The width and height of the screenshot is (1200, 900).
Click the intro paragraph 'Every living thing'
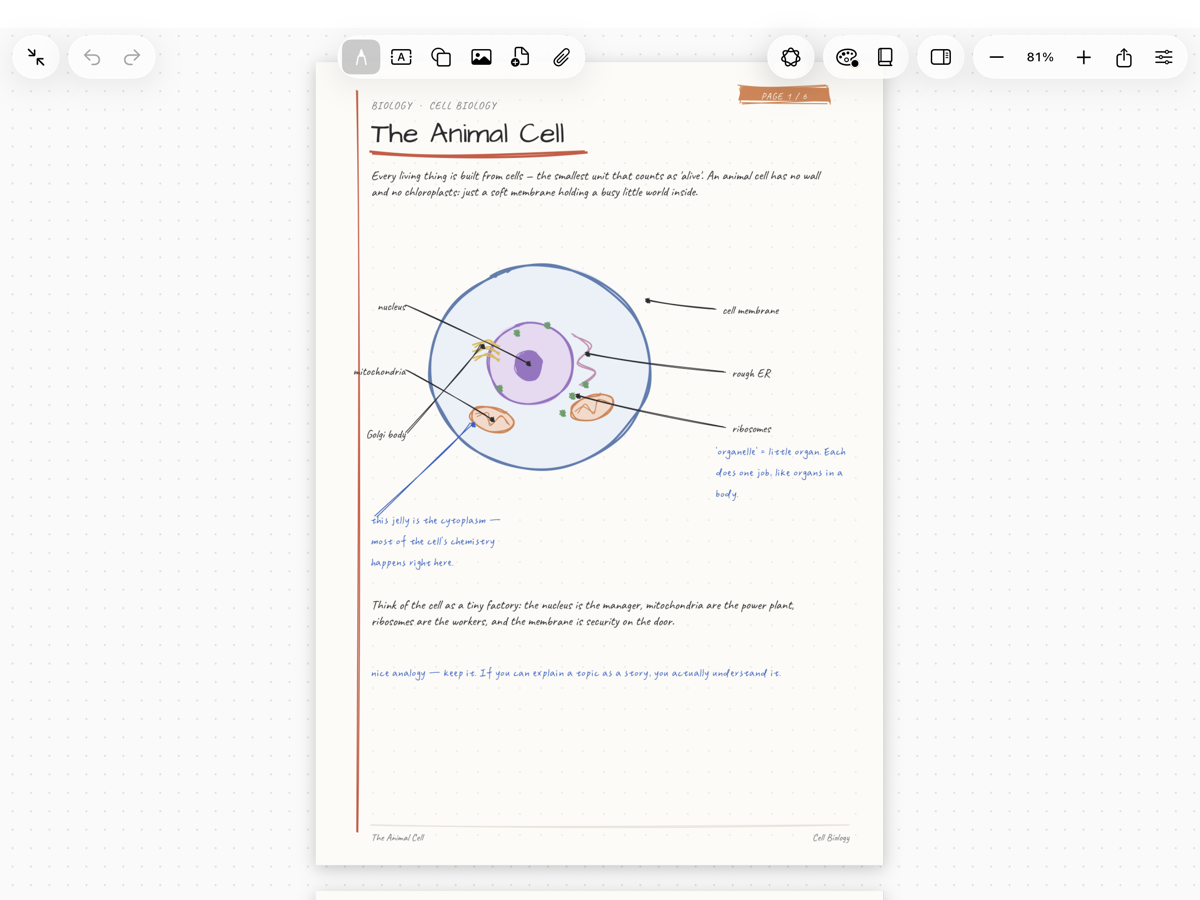(596, 184)
